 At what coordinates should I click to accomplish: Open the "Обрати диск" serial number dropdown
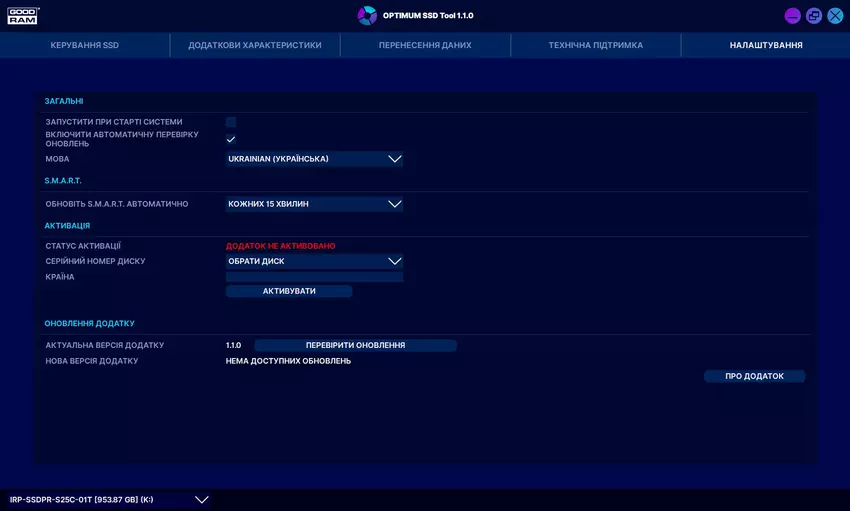pyautogui.click(x=314, y=261)
